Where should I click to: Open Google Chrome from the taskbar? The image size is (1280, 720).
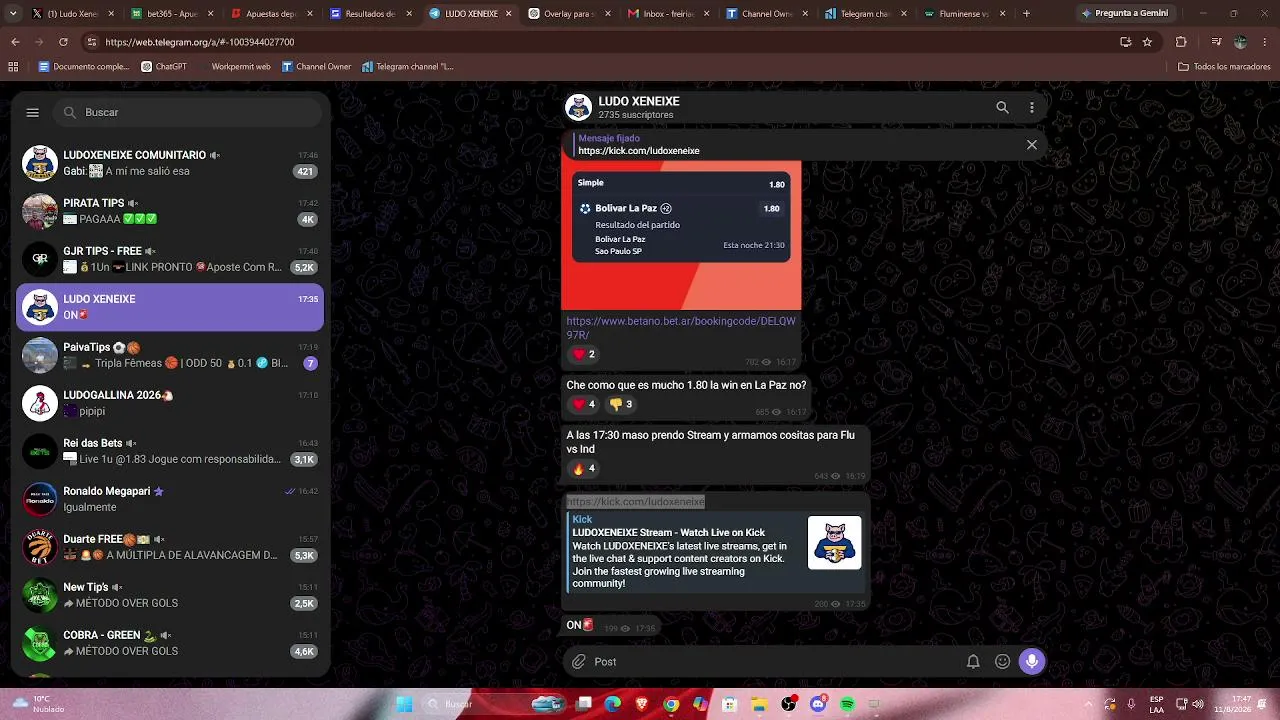point(671,704)
